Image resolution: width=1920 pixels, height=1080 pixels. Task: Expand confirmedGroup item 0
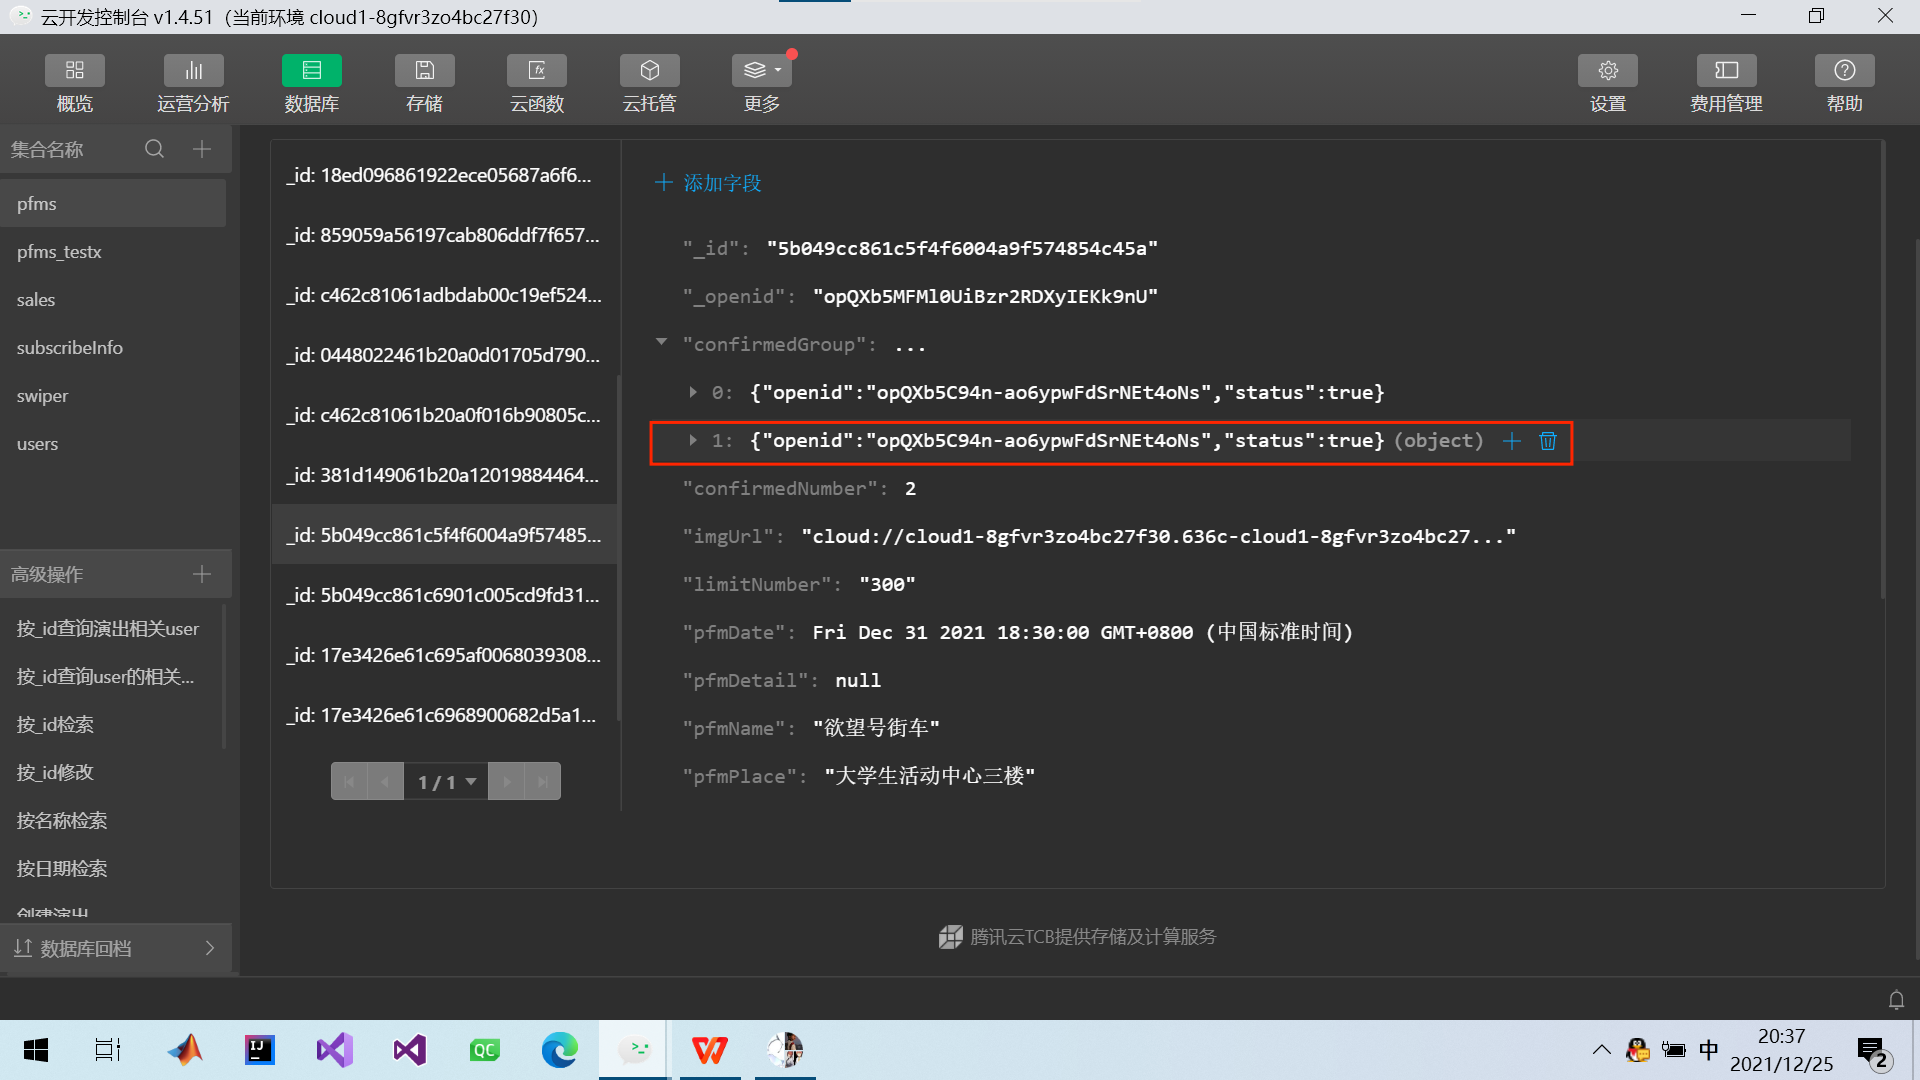click(692, 392)
